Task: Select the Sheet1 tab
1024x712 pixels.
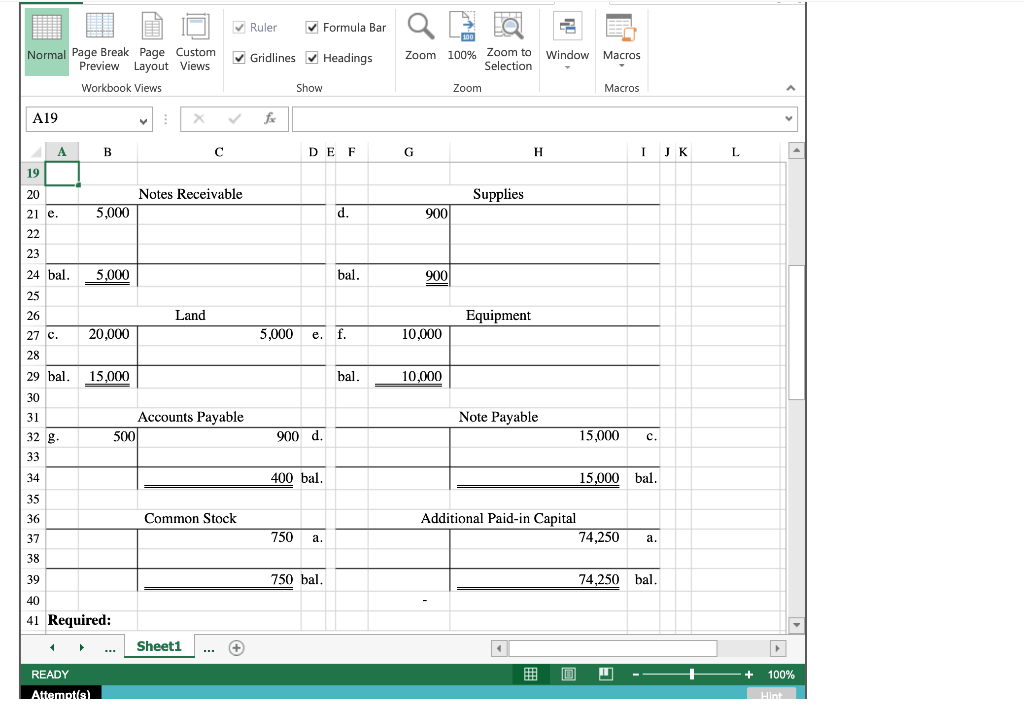Action: 159,647
